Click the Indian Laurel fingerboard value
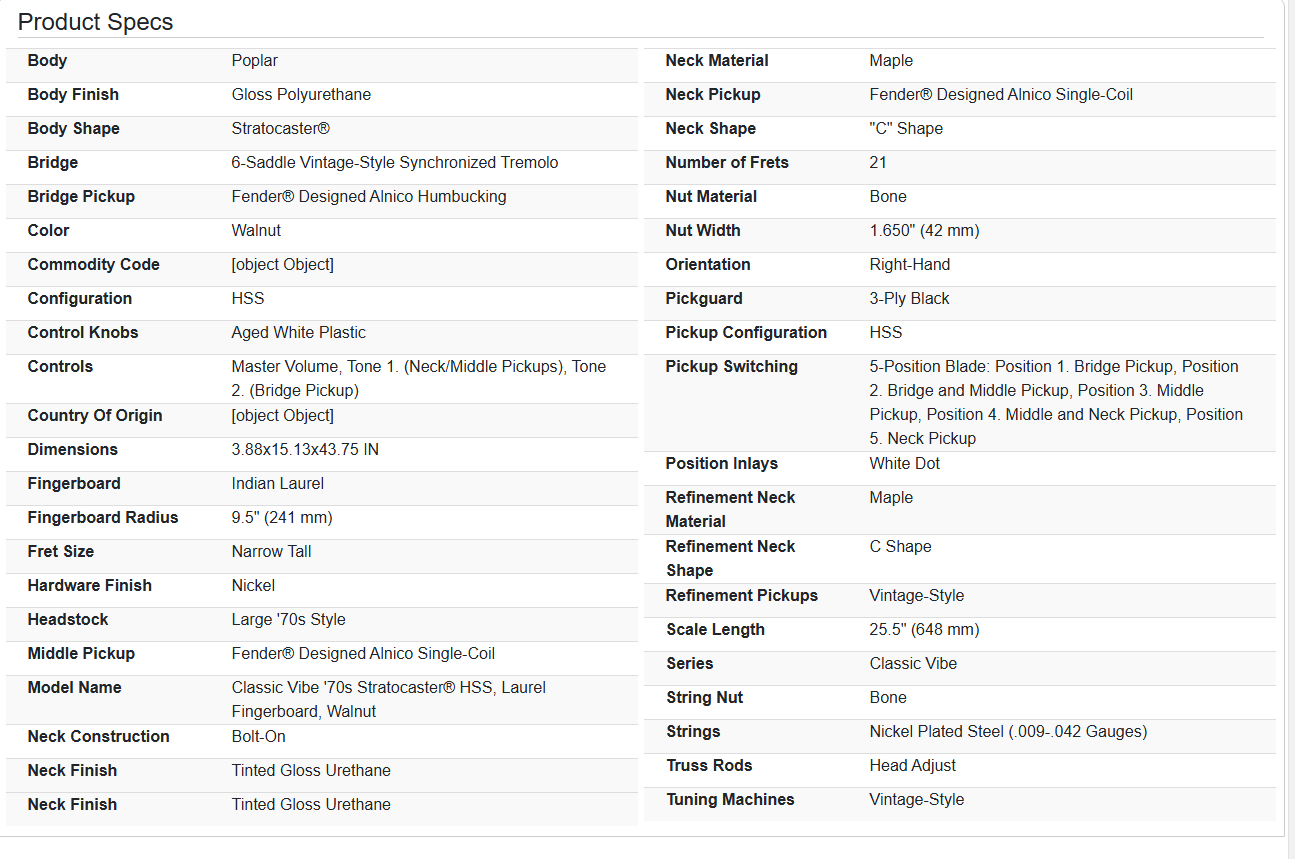This screenshot has height=859, width=1295. (x=278, y=484)
